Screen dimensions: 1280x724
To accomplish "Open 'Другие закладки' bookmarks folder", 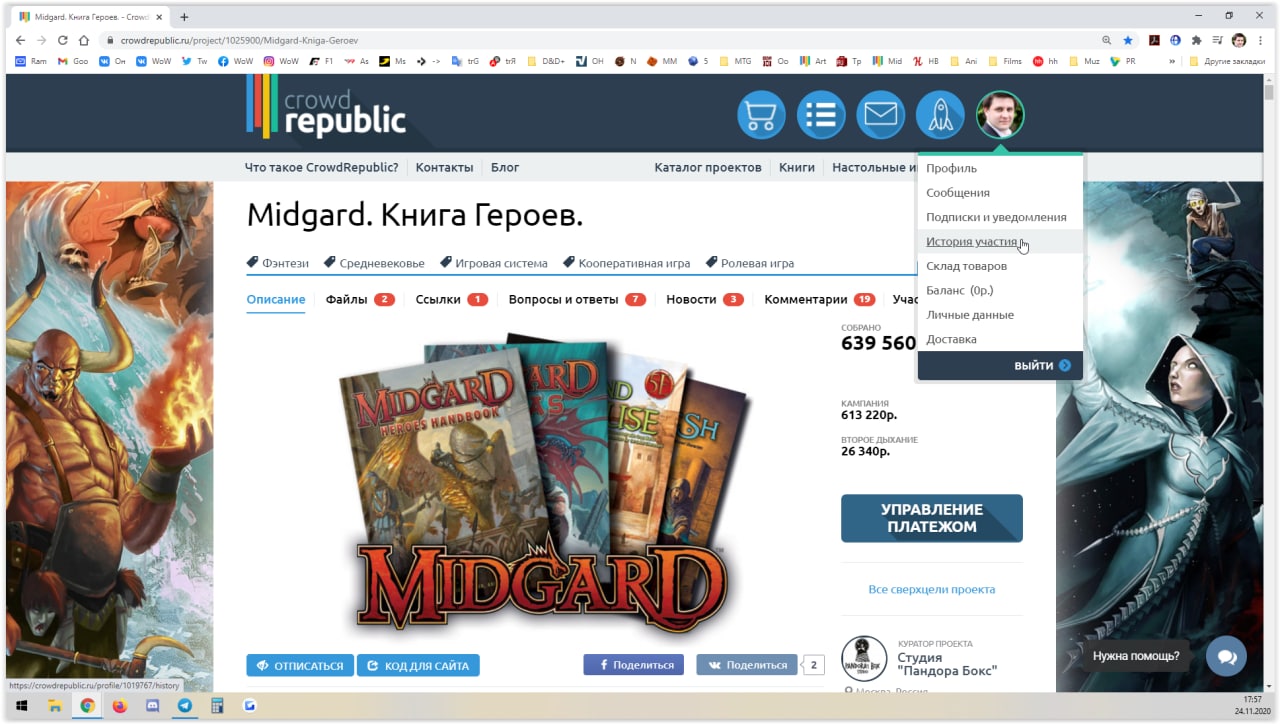I will coord(1226,61).
